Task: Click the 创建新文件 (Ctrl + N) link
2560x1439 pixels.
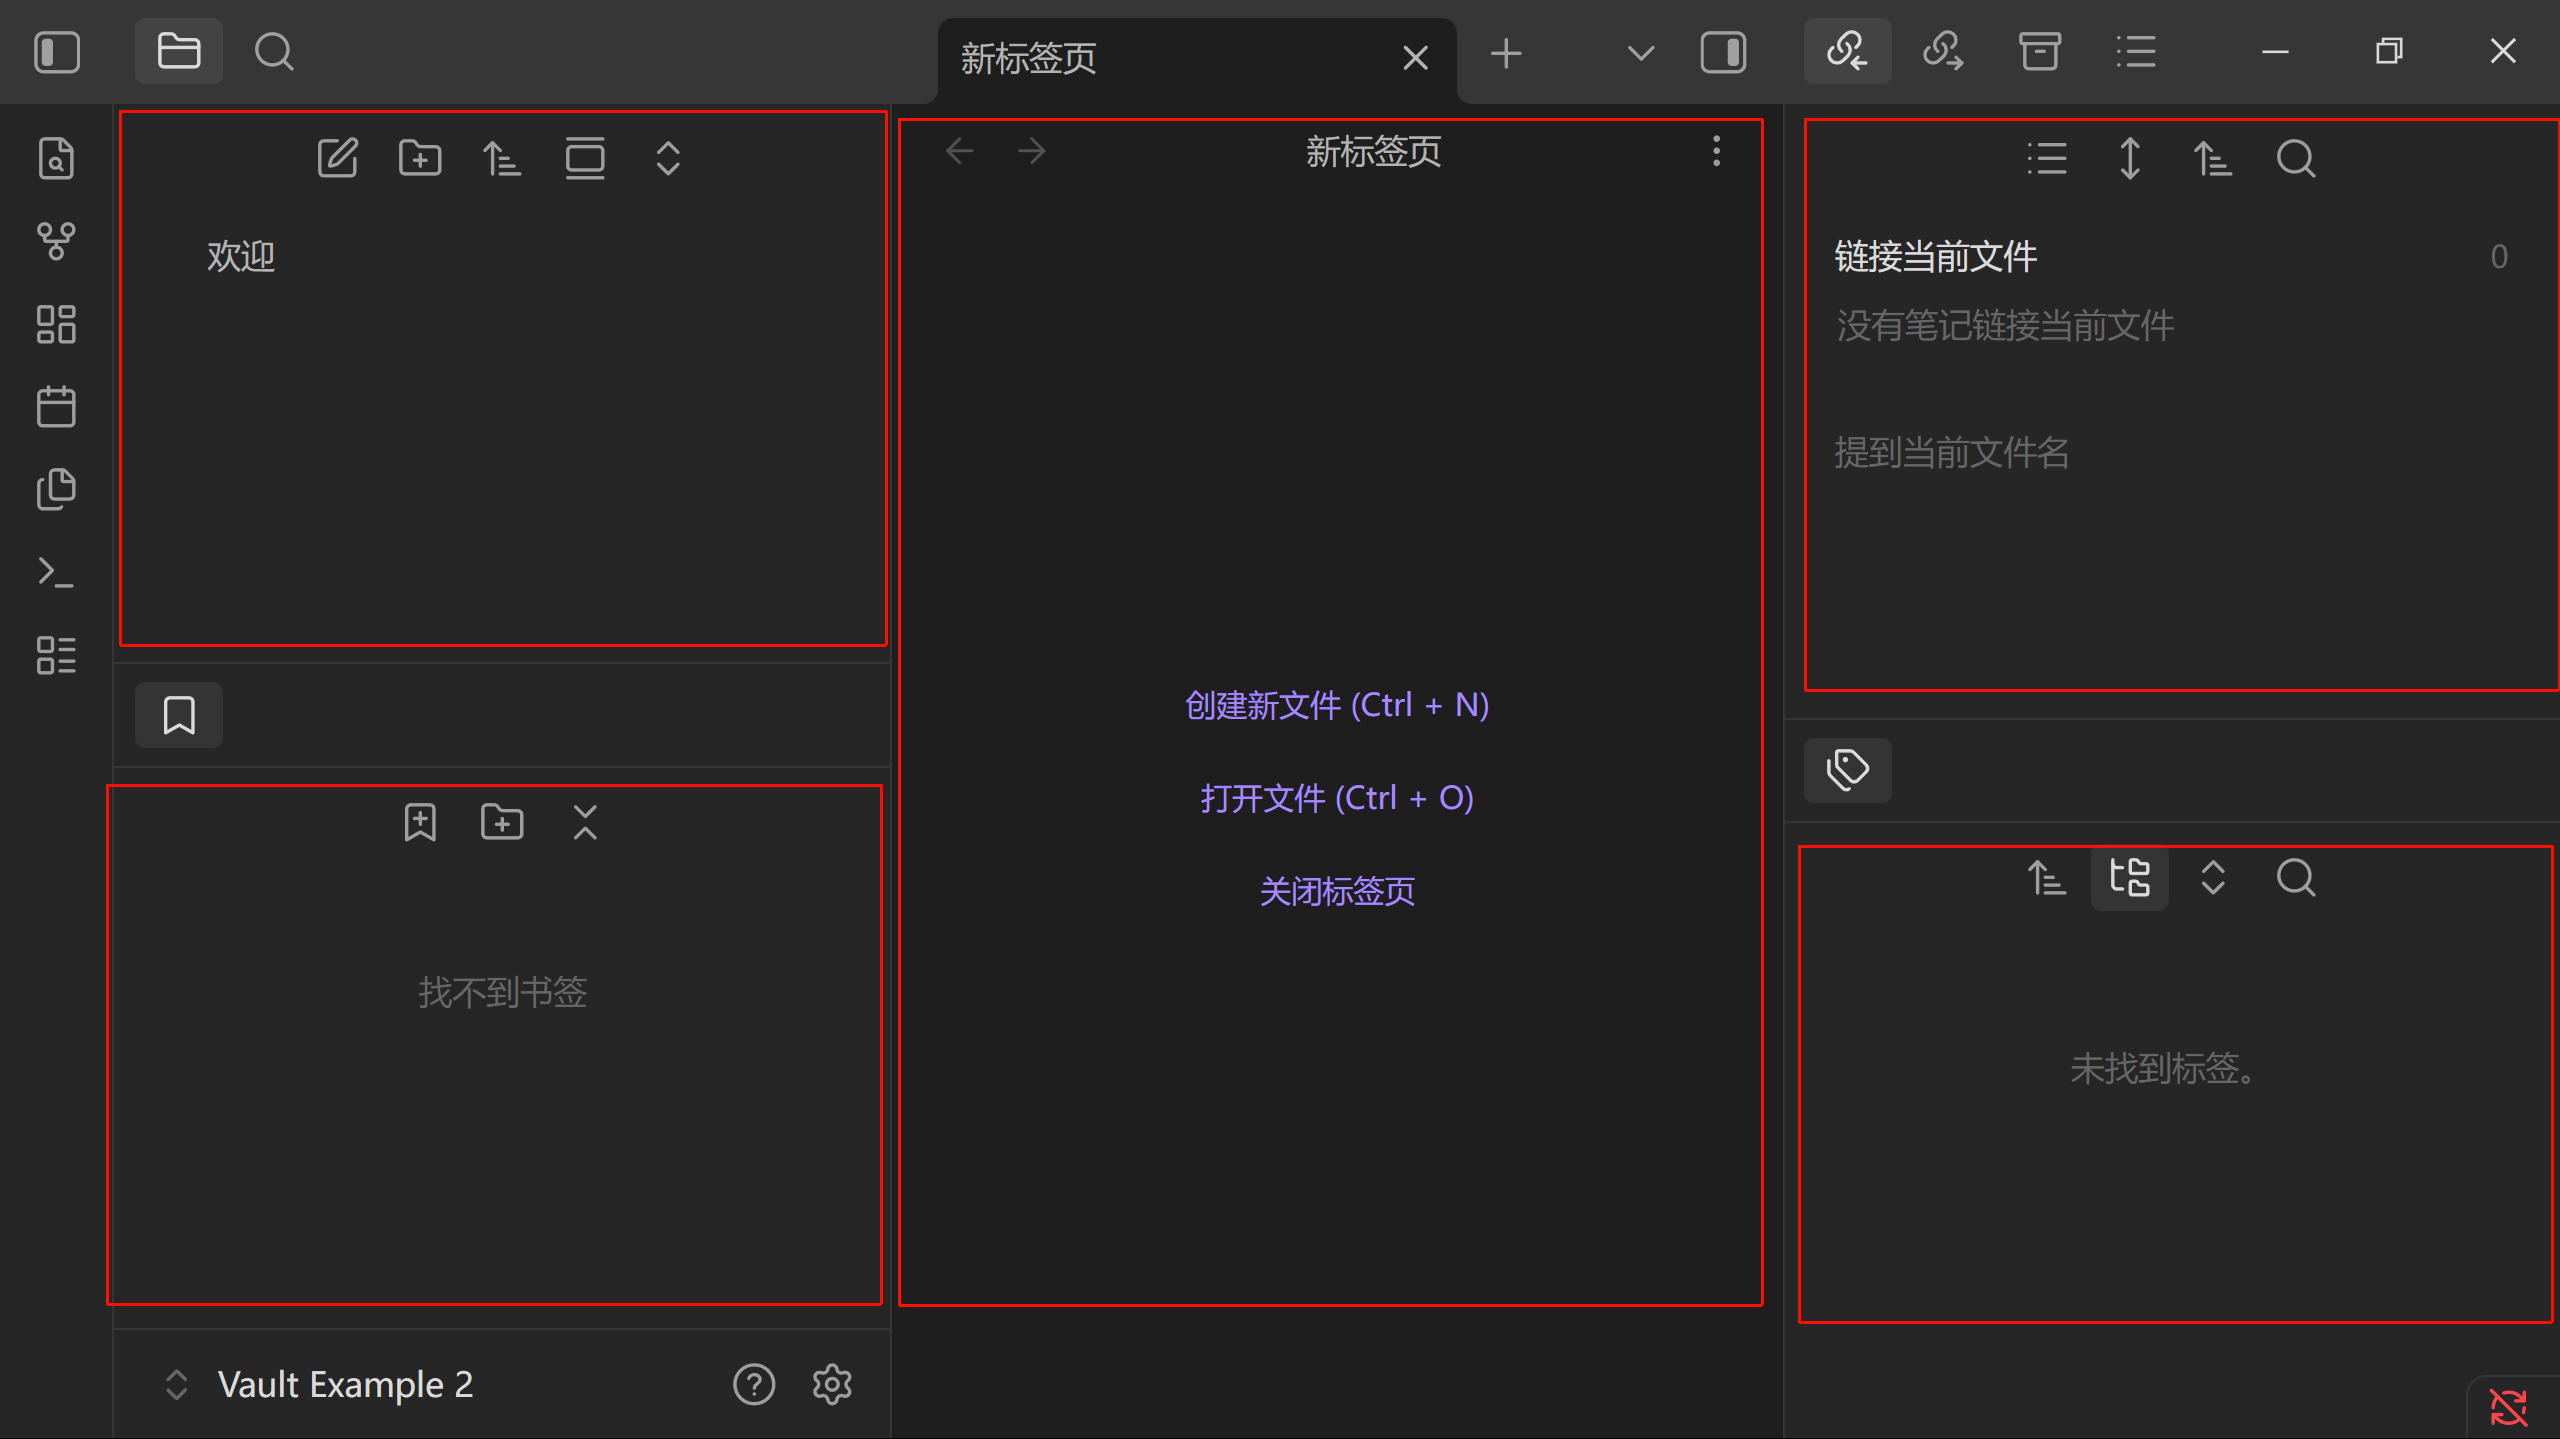Action: point(1336,706)
